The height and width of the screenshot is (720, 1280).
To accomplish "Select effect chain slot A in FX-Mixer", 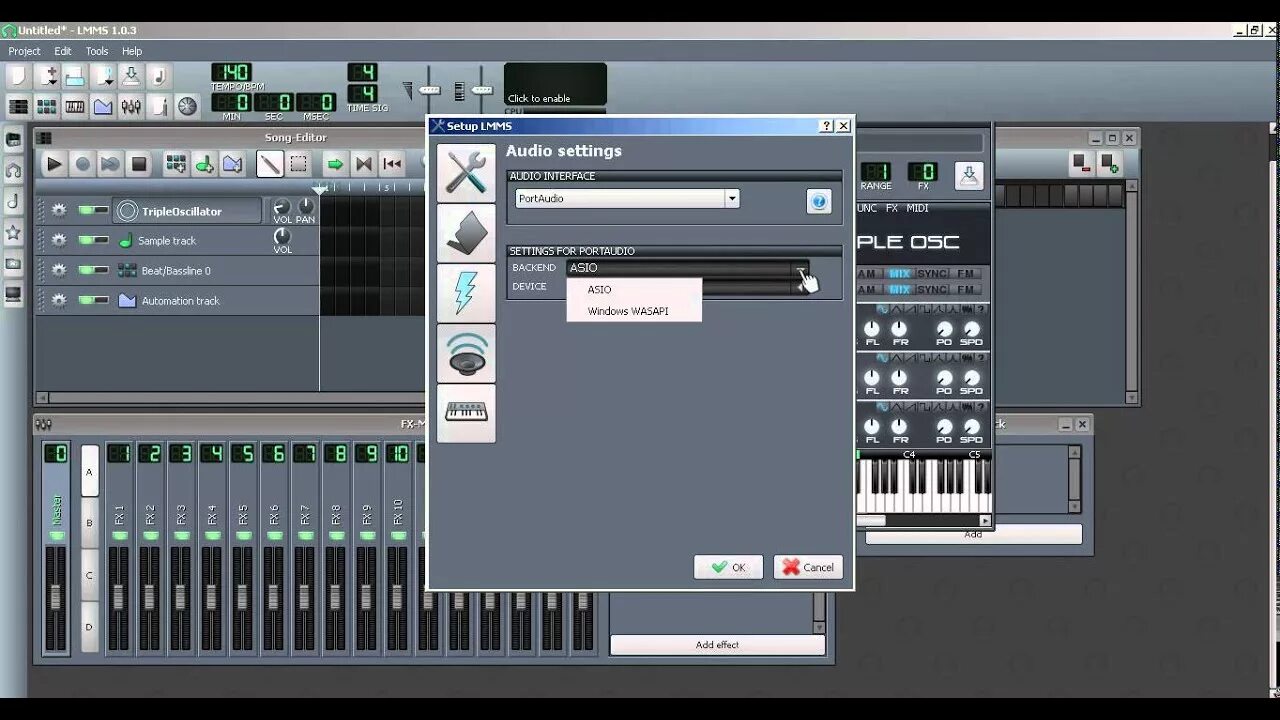I will (90, 471).
